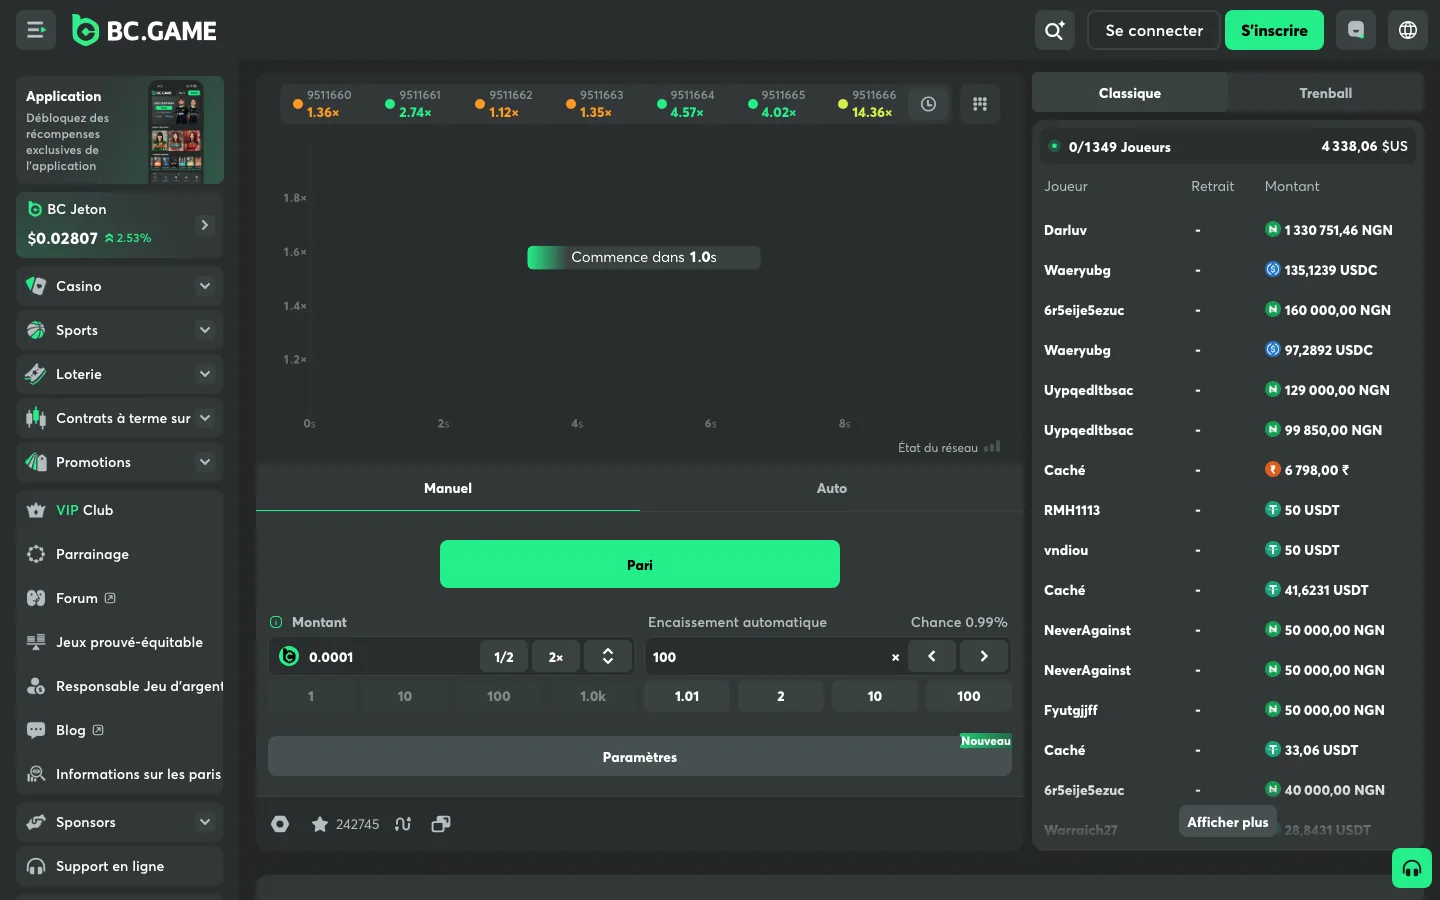Place bet with the Pari button
The height and width of the screenshot is (900, 1440).
pyautogui.click(x=640, y=564)
